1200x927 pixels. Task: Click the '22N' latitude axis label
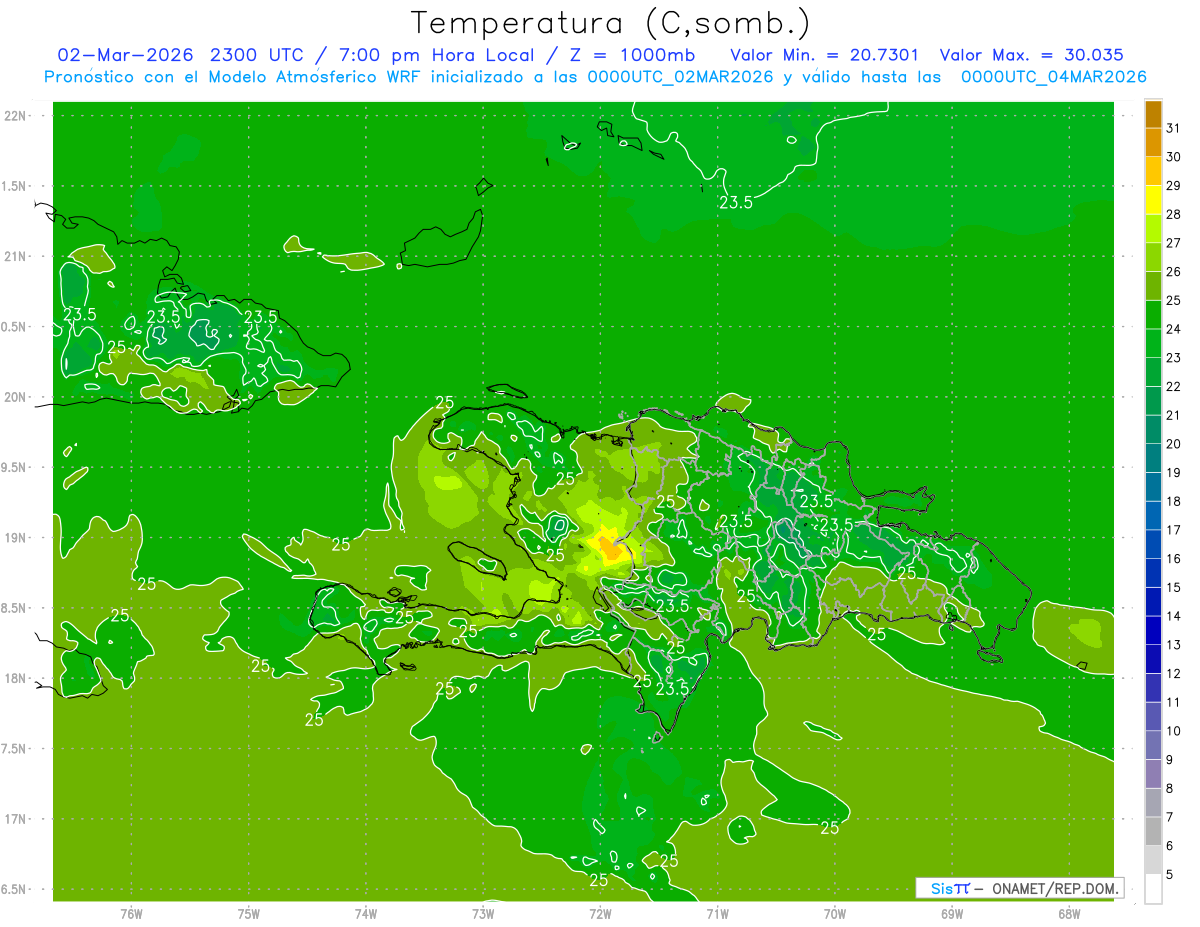15,116
